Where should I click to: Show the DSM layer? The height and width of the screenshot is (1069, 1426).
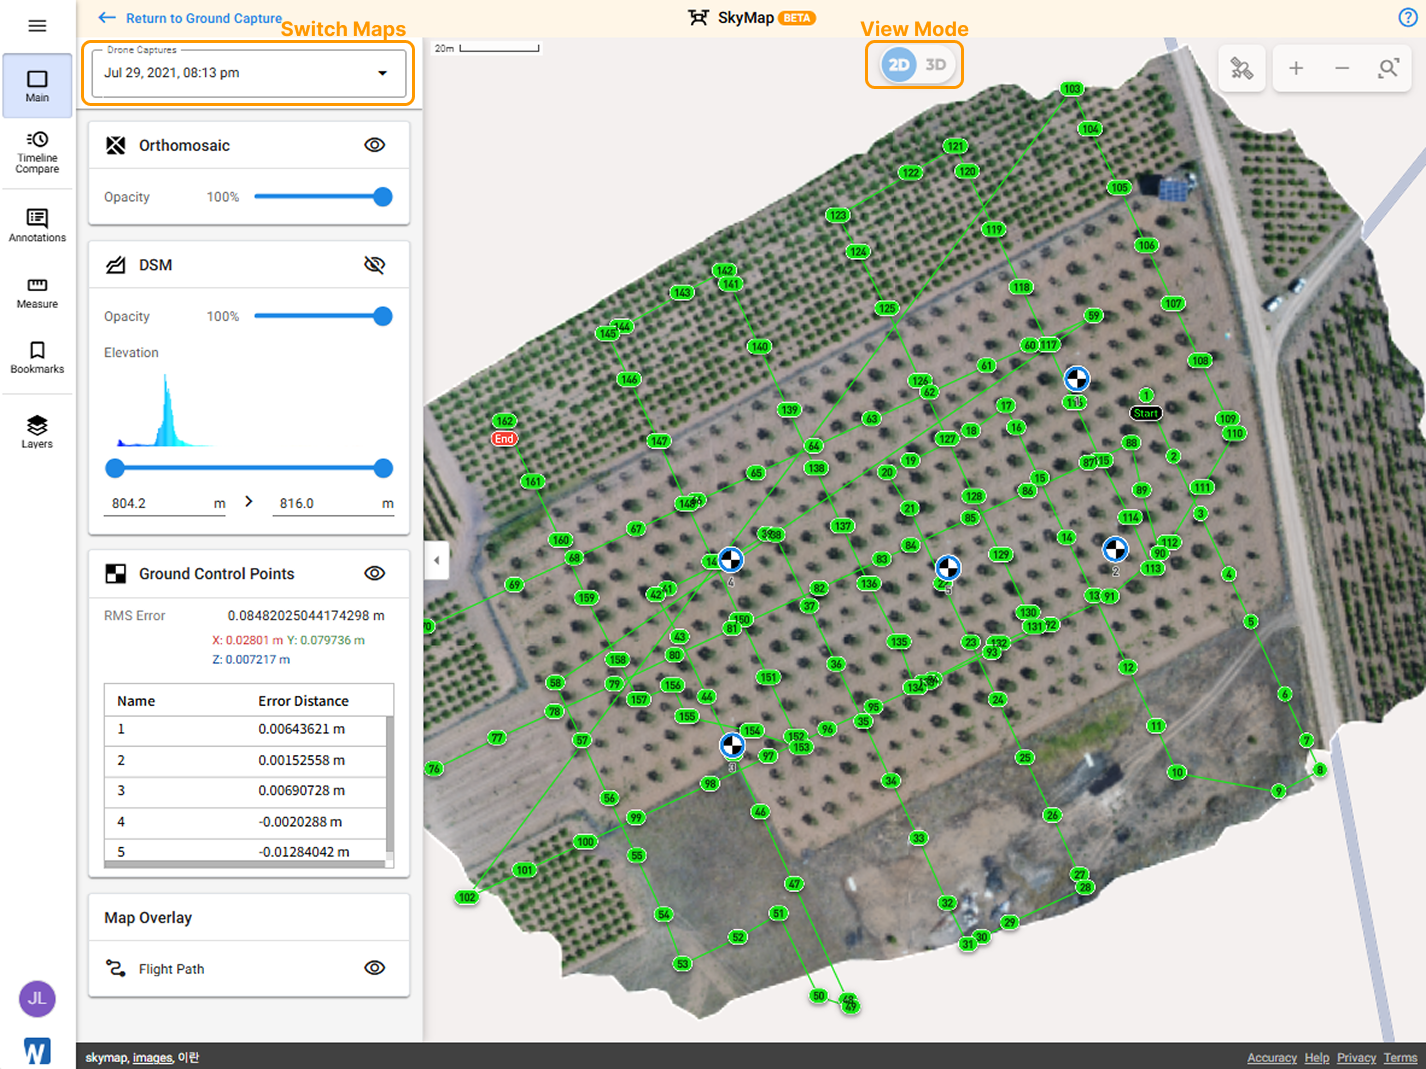tap(375, 265)
